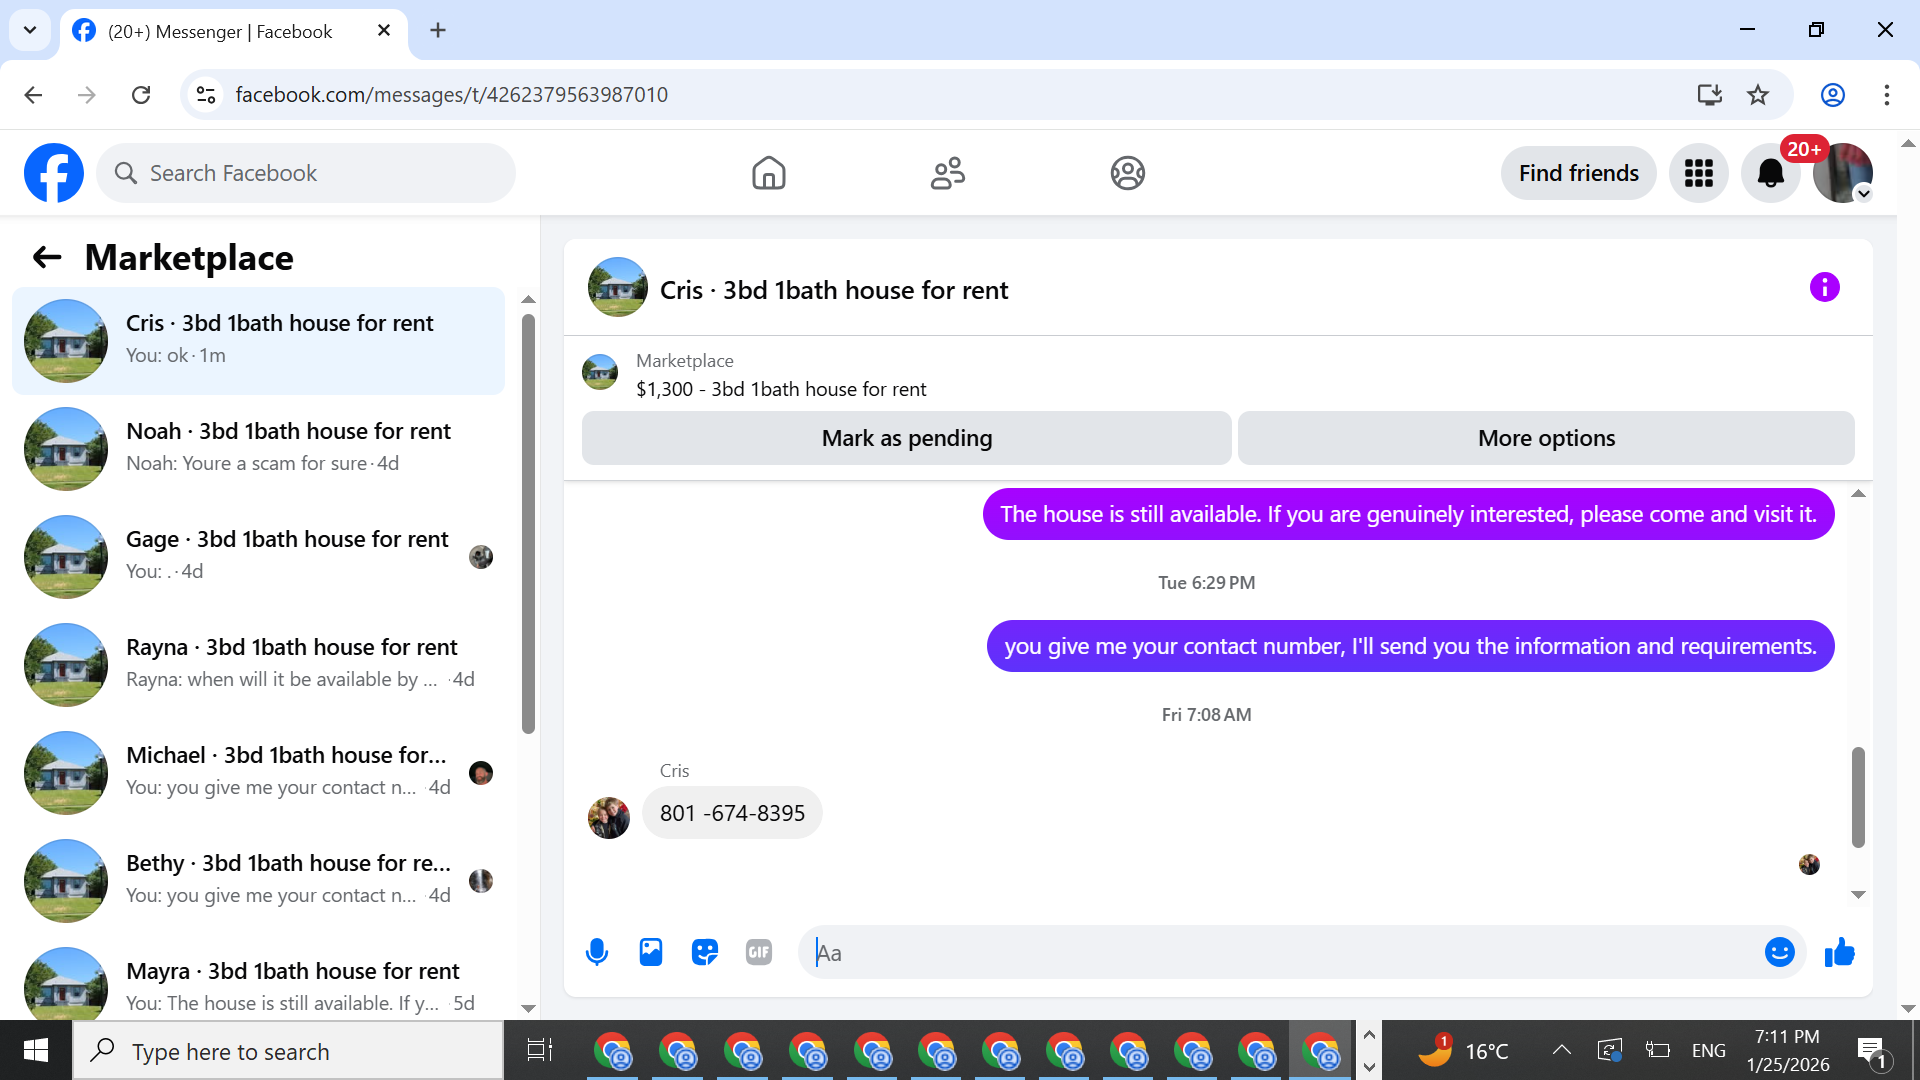Open the Home feed icon
Viewport: 1920px width, 1080px height.
point(769,173)
